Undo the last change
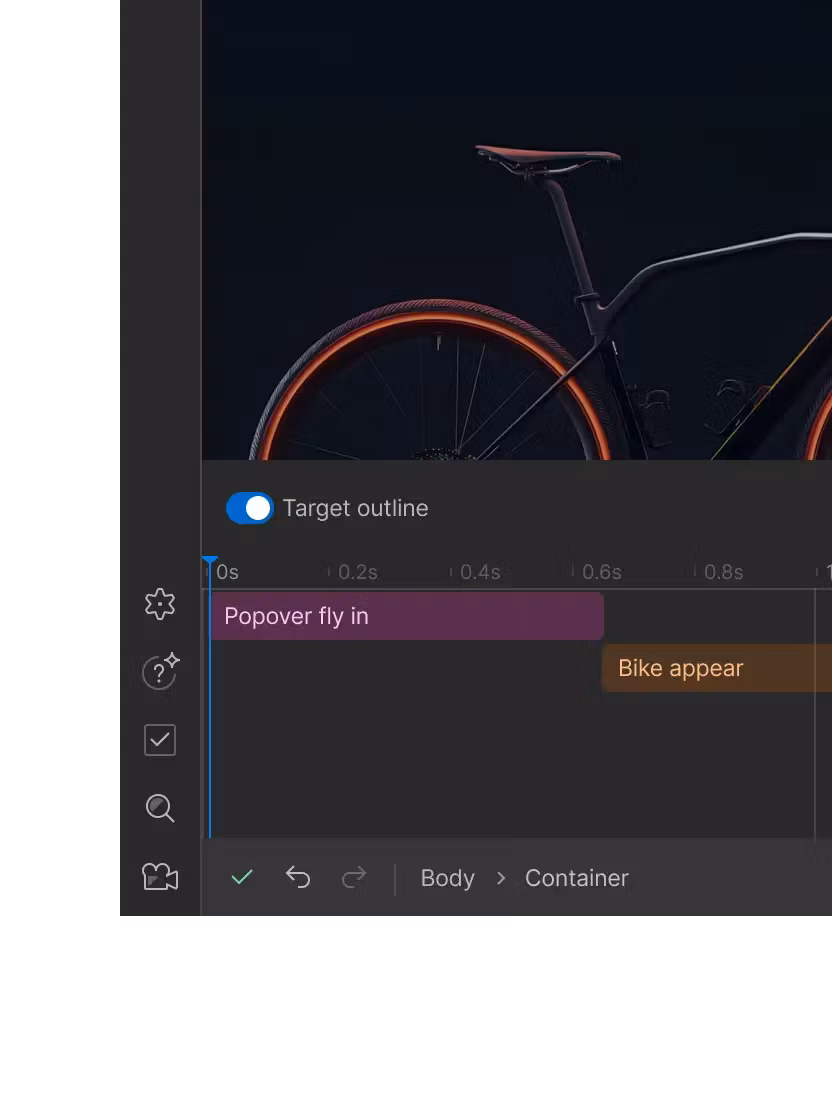 point(298,877)
